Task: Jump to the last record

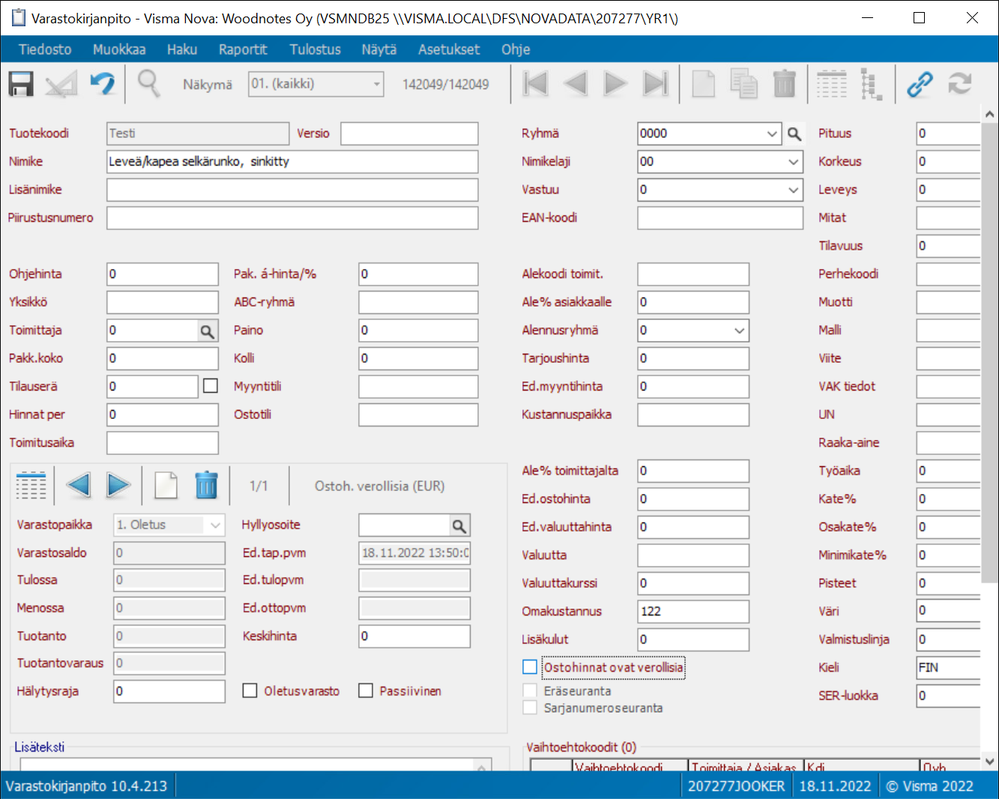Action: pos(656,84)
